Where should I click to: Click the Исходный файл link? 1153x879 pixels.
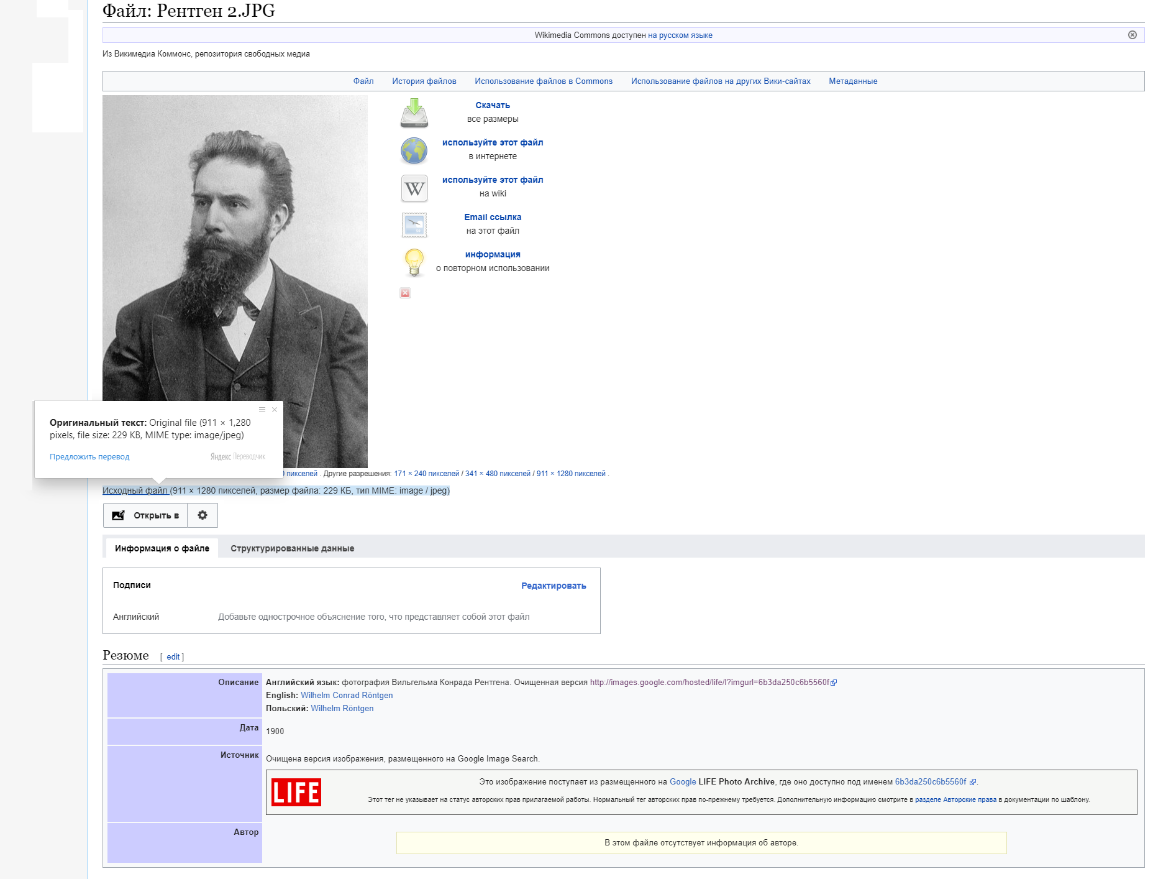coord(135,491)
